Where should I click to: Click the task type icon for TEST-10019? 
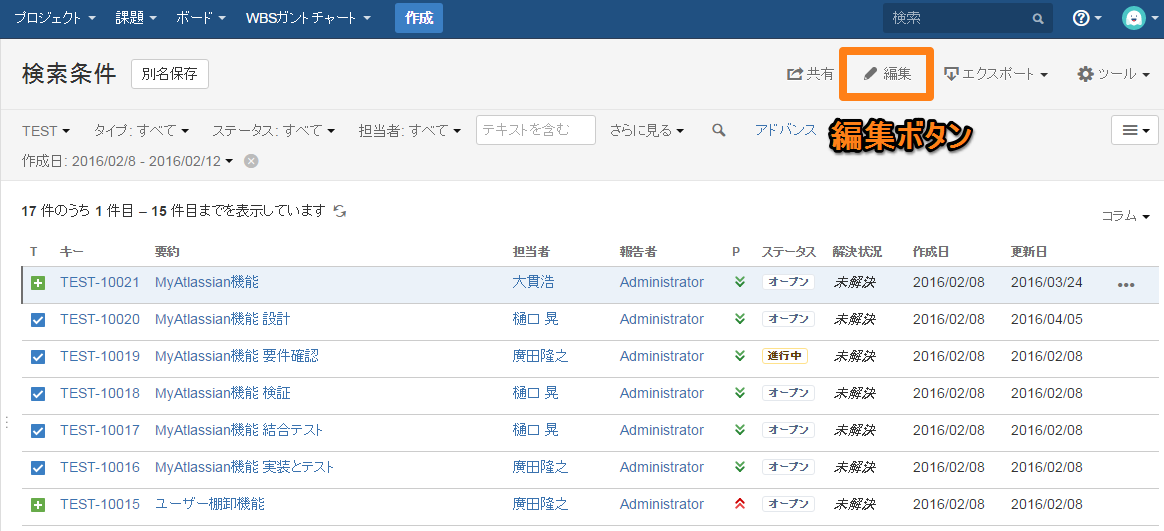[x=38, y=357]
